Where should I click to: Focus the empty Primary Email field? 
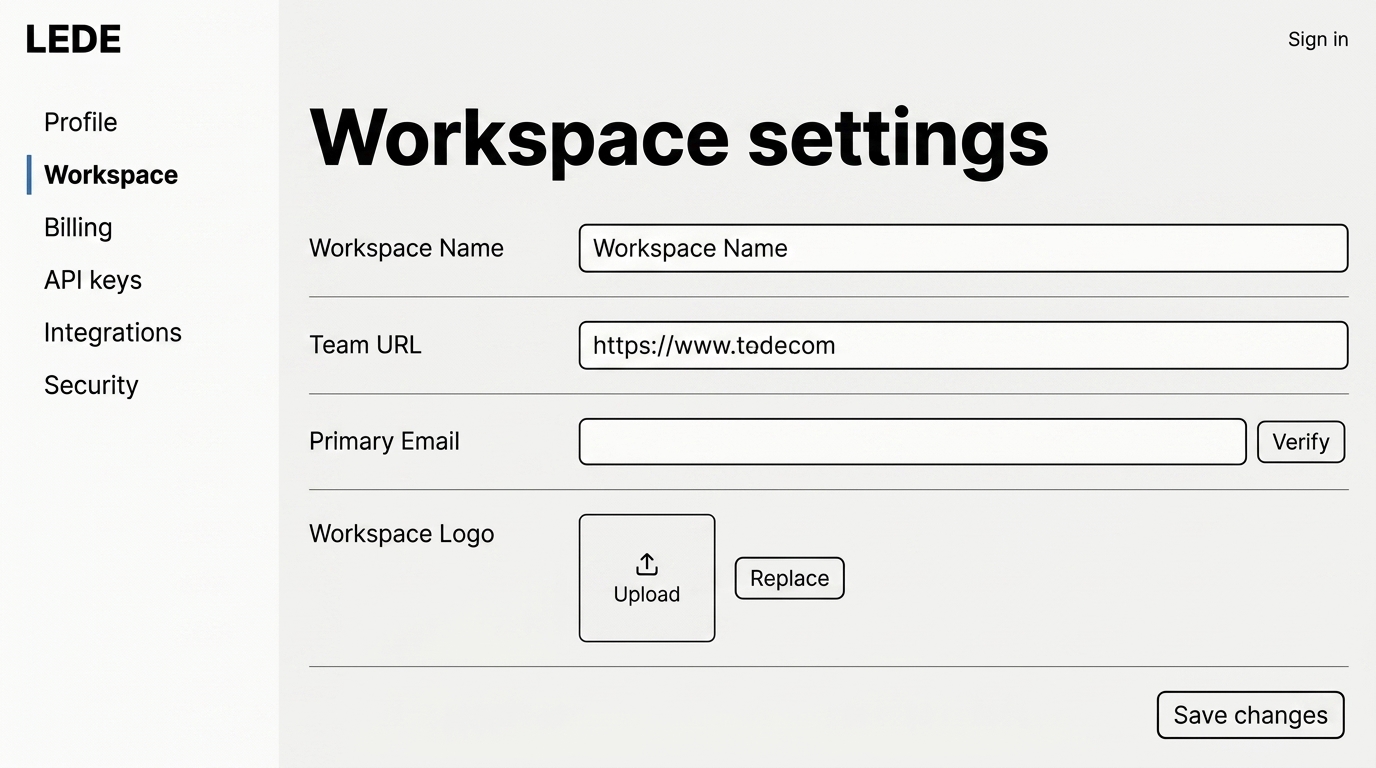point(911,442)
